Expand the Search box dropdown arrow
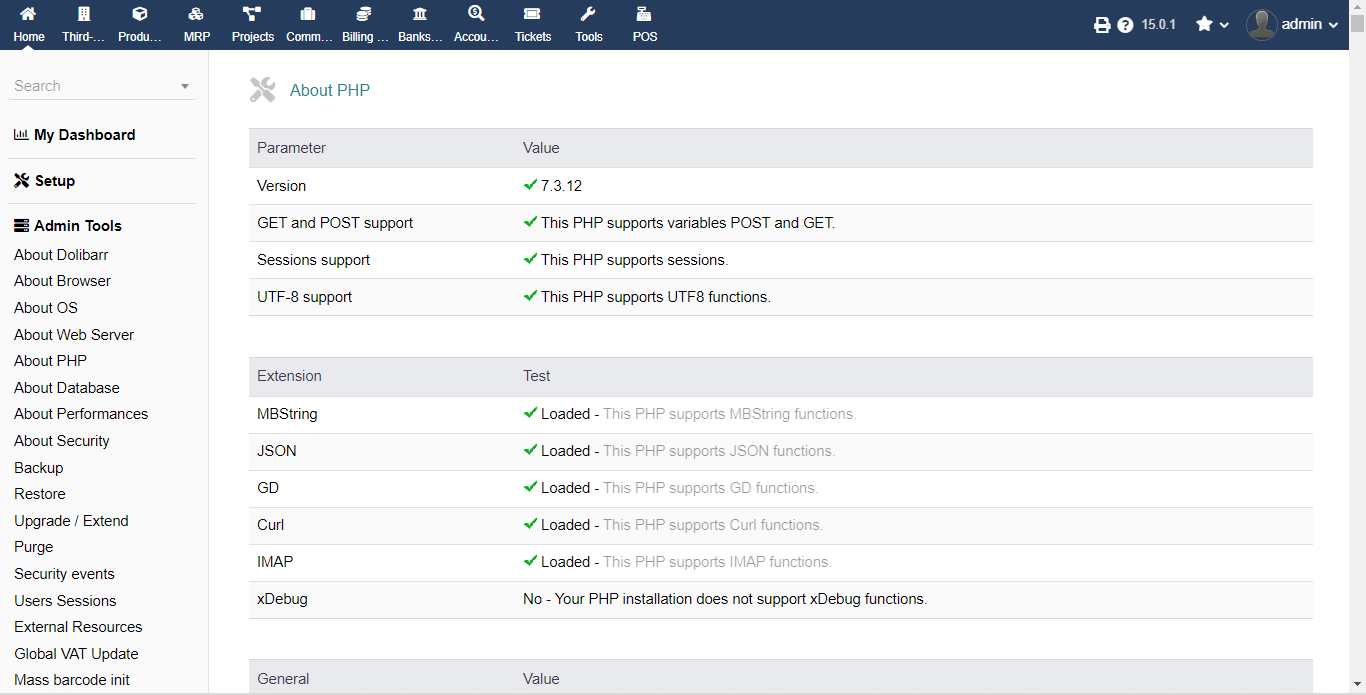The image size is (1366, 695). coord(185,87)
